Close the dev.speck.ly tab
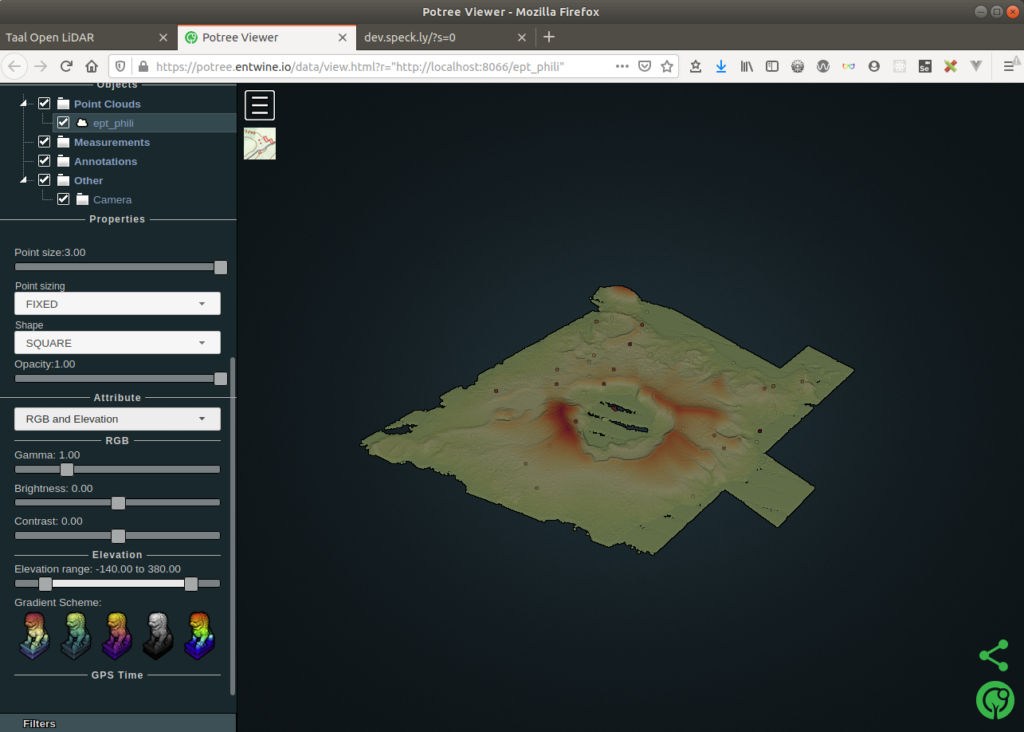This screenshot has width=1024, height=732. point(521,37)
